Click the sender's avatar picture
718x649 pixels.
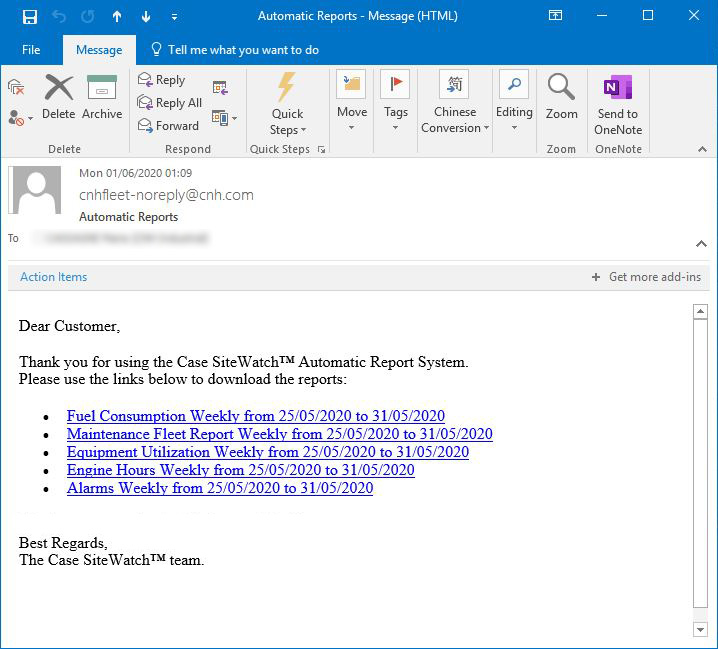click(37, 190)
